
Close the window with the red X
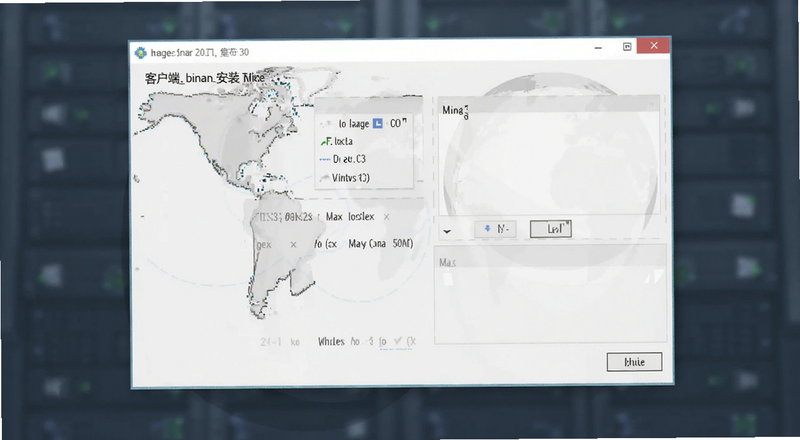point(654,46)
